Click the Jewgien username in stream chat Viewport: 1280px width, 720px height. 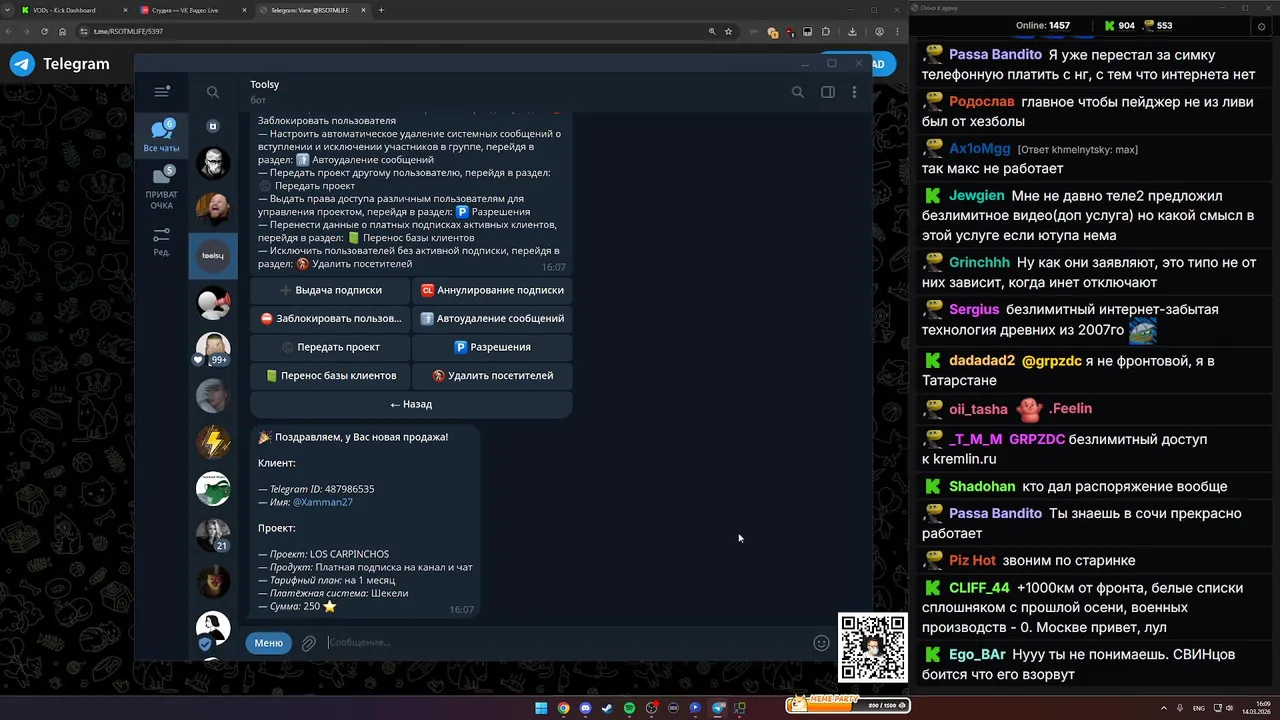pyautogui.click(x=977, y=196)
